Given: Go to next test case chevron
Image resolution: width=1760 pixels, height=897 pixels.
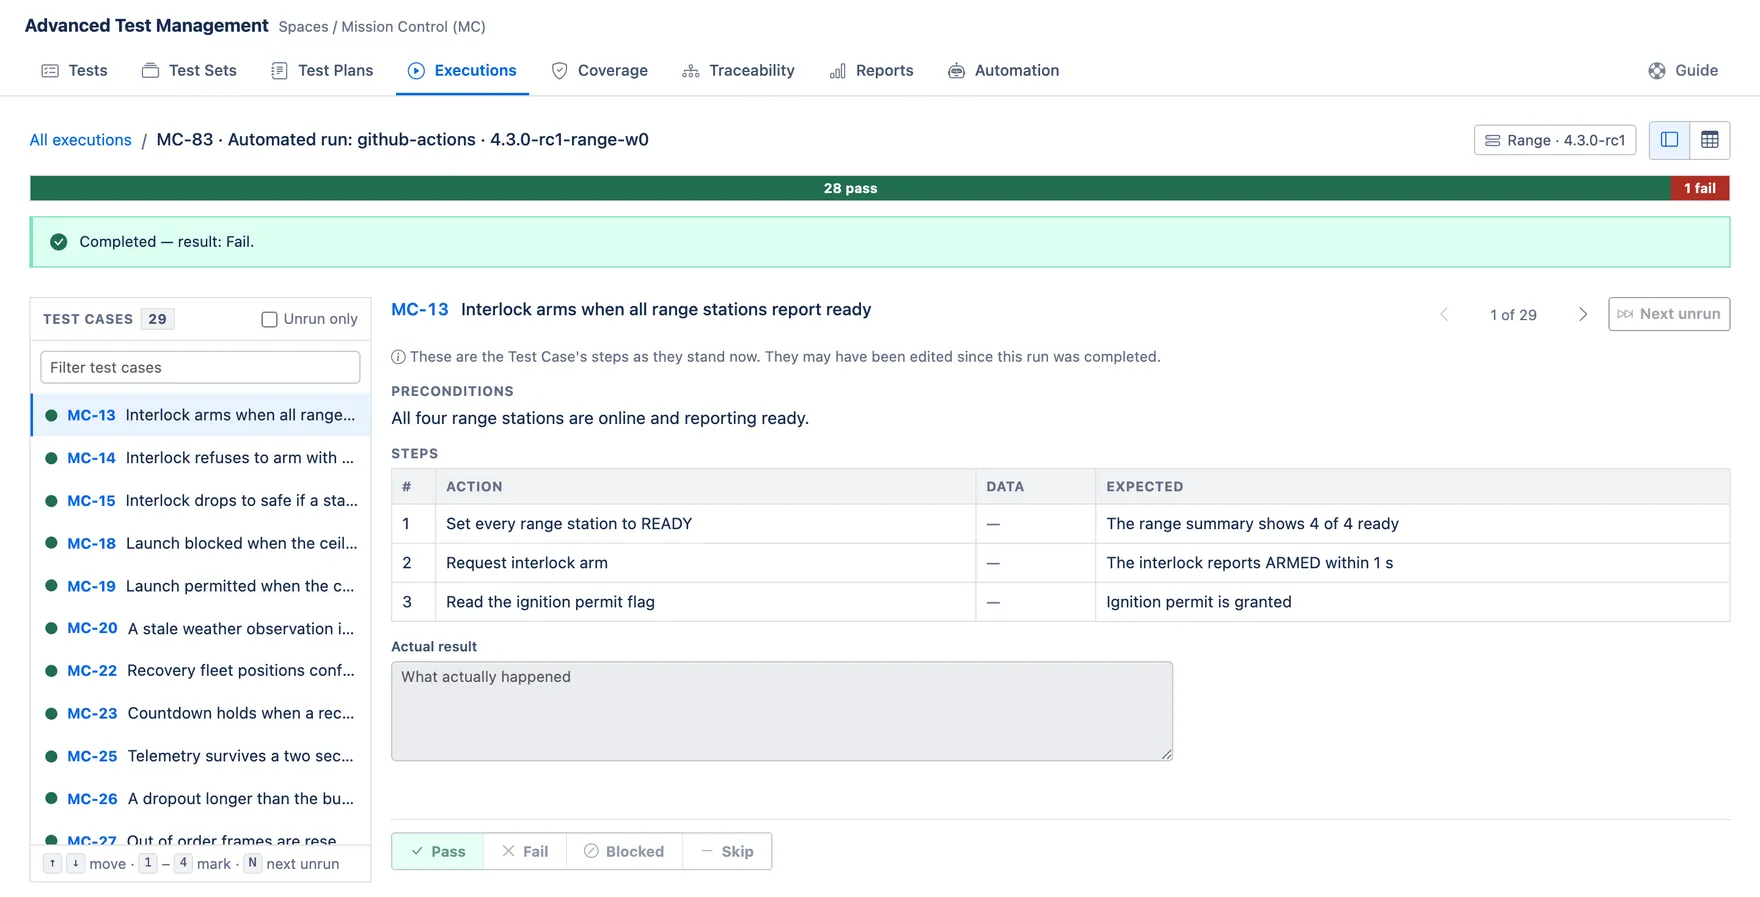Looking at the screenshot, I should pos(1583,314).
